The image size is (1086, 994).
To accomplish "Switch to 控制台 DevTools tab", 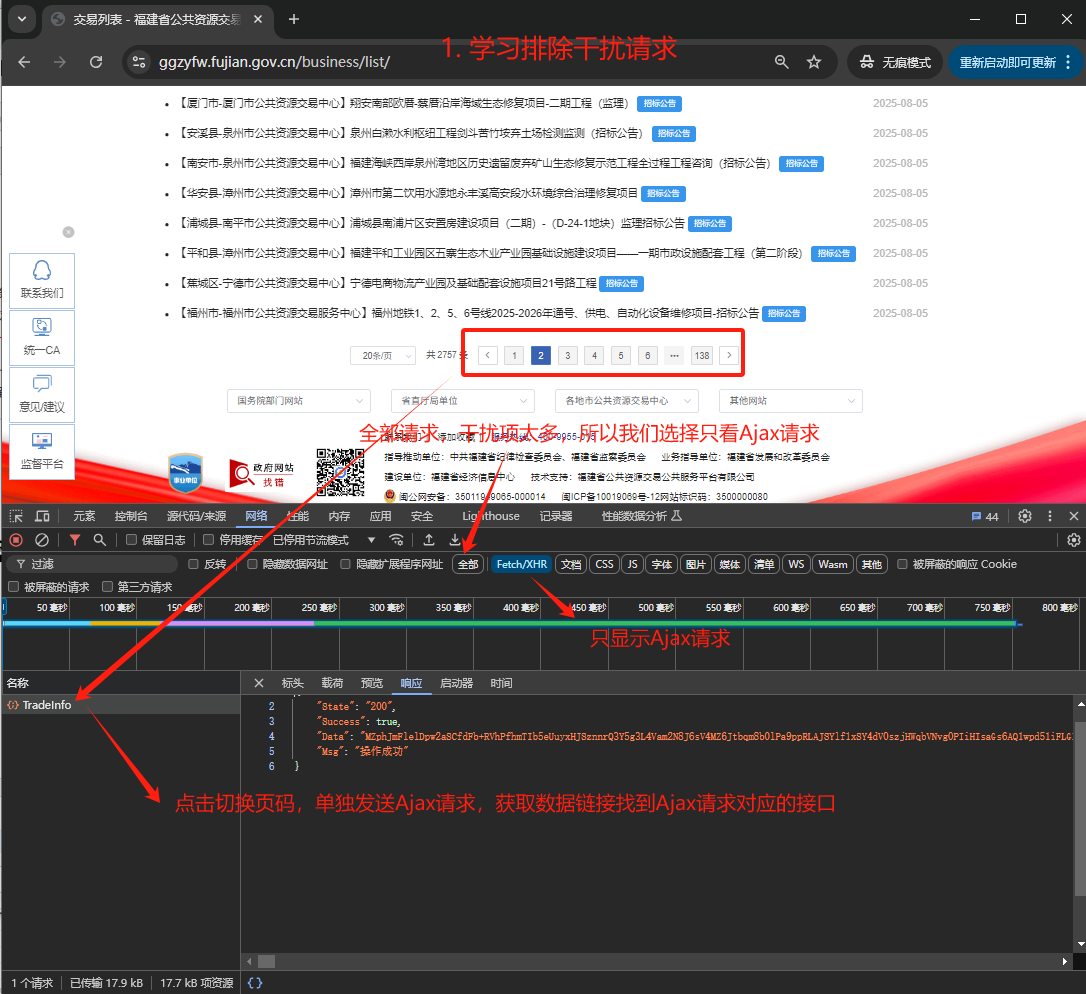I will point(131,516).
